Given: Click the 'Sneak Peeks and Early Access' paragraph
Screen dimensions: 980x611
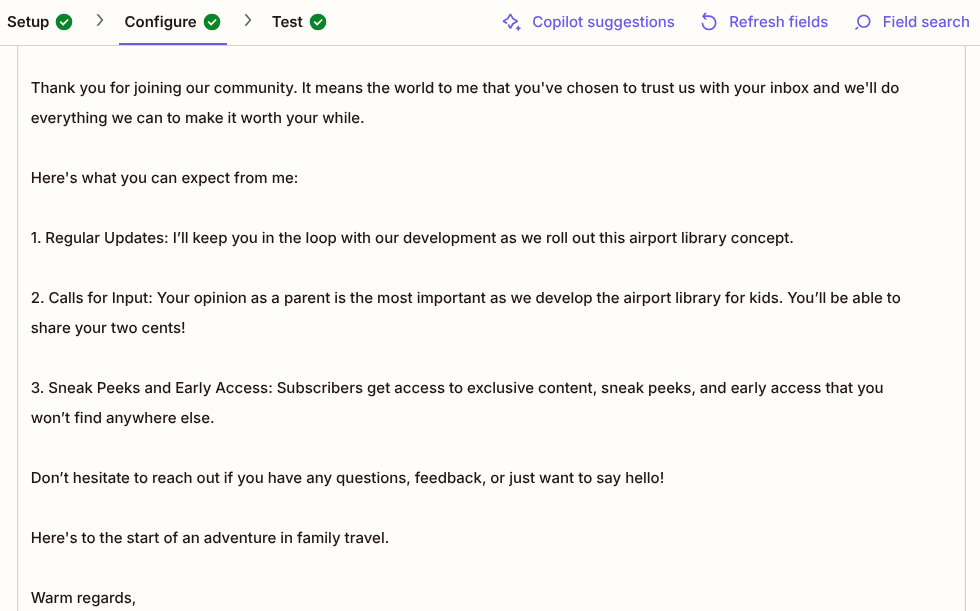Looking at the screenshot, I should pyautogui.click(x=457, y=402).
